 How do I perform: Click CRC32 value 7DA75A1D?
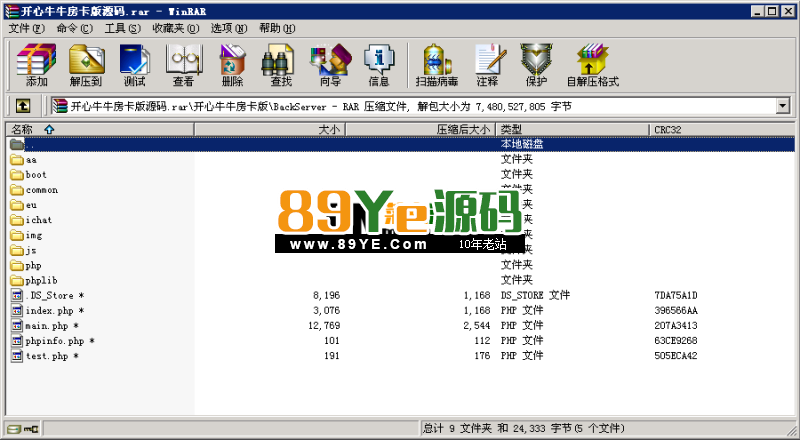(676, 296)
